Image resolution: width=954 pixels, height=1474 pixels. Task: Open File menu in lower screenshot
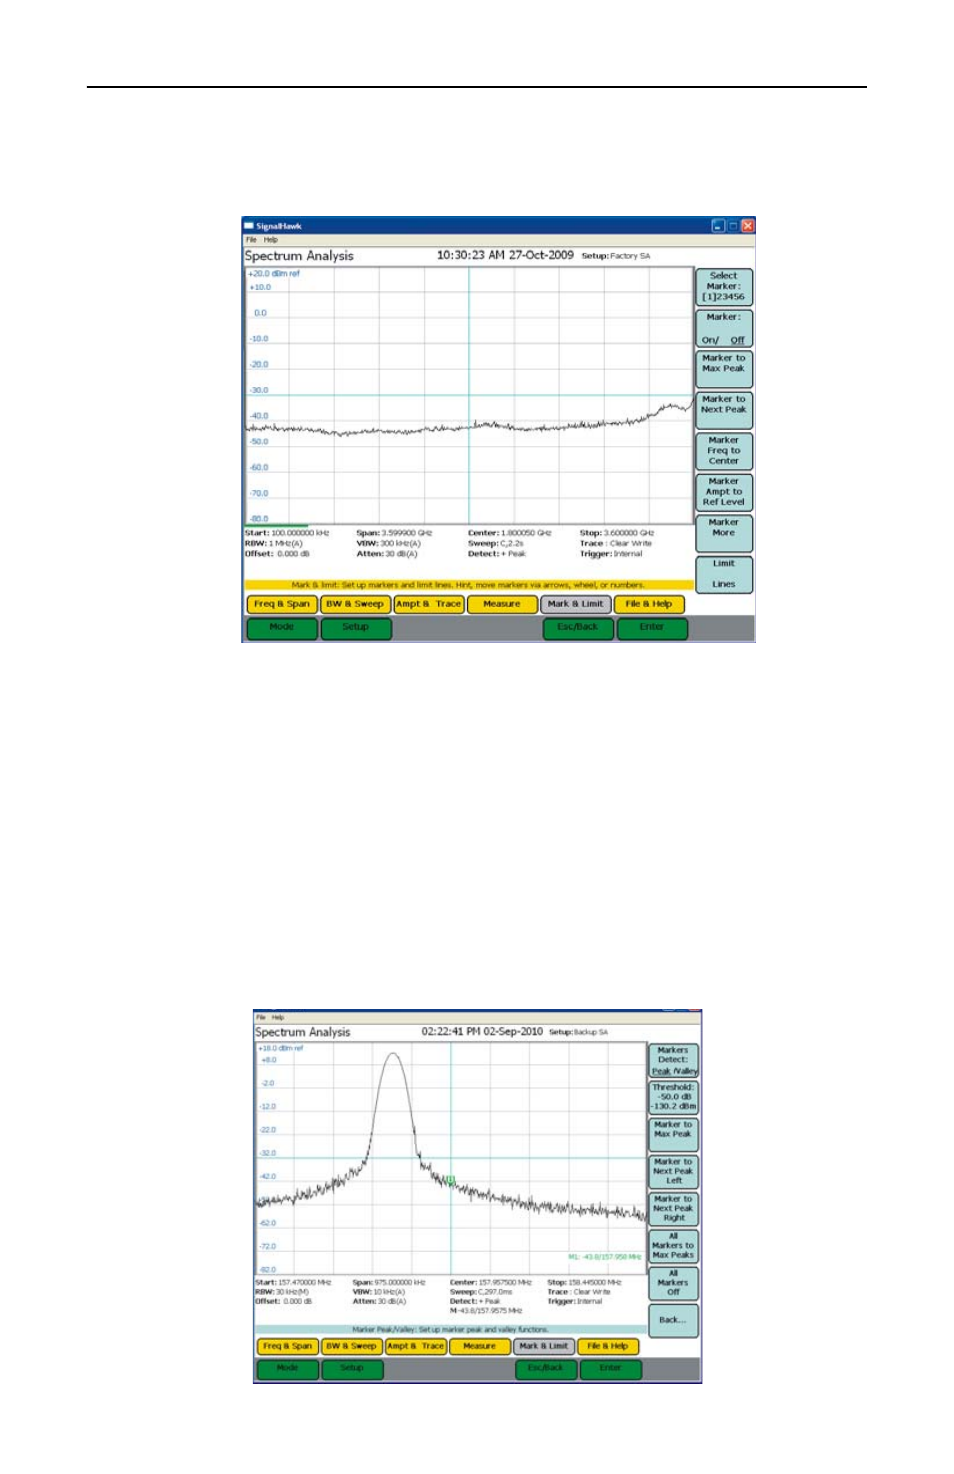[x=261, y=1017]
